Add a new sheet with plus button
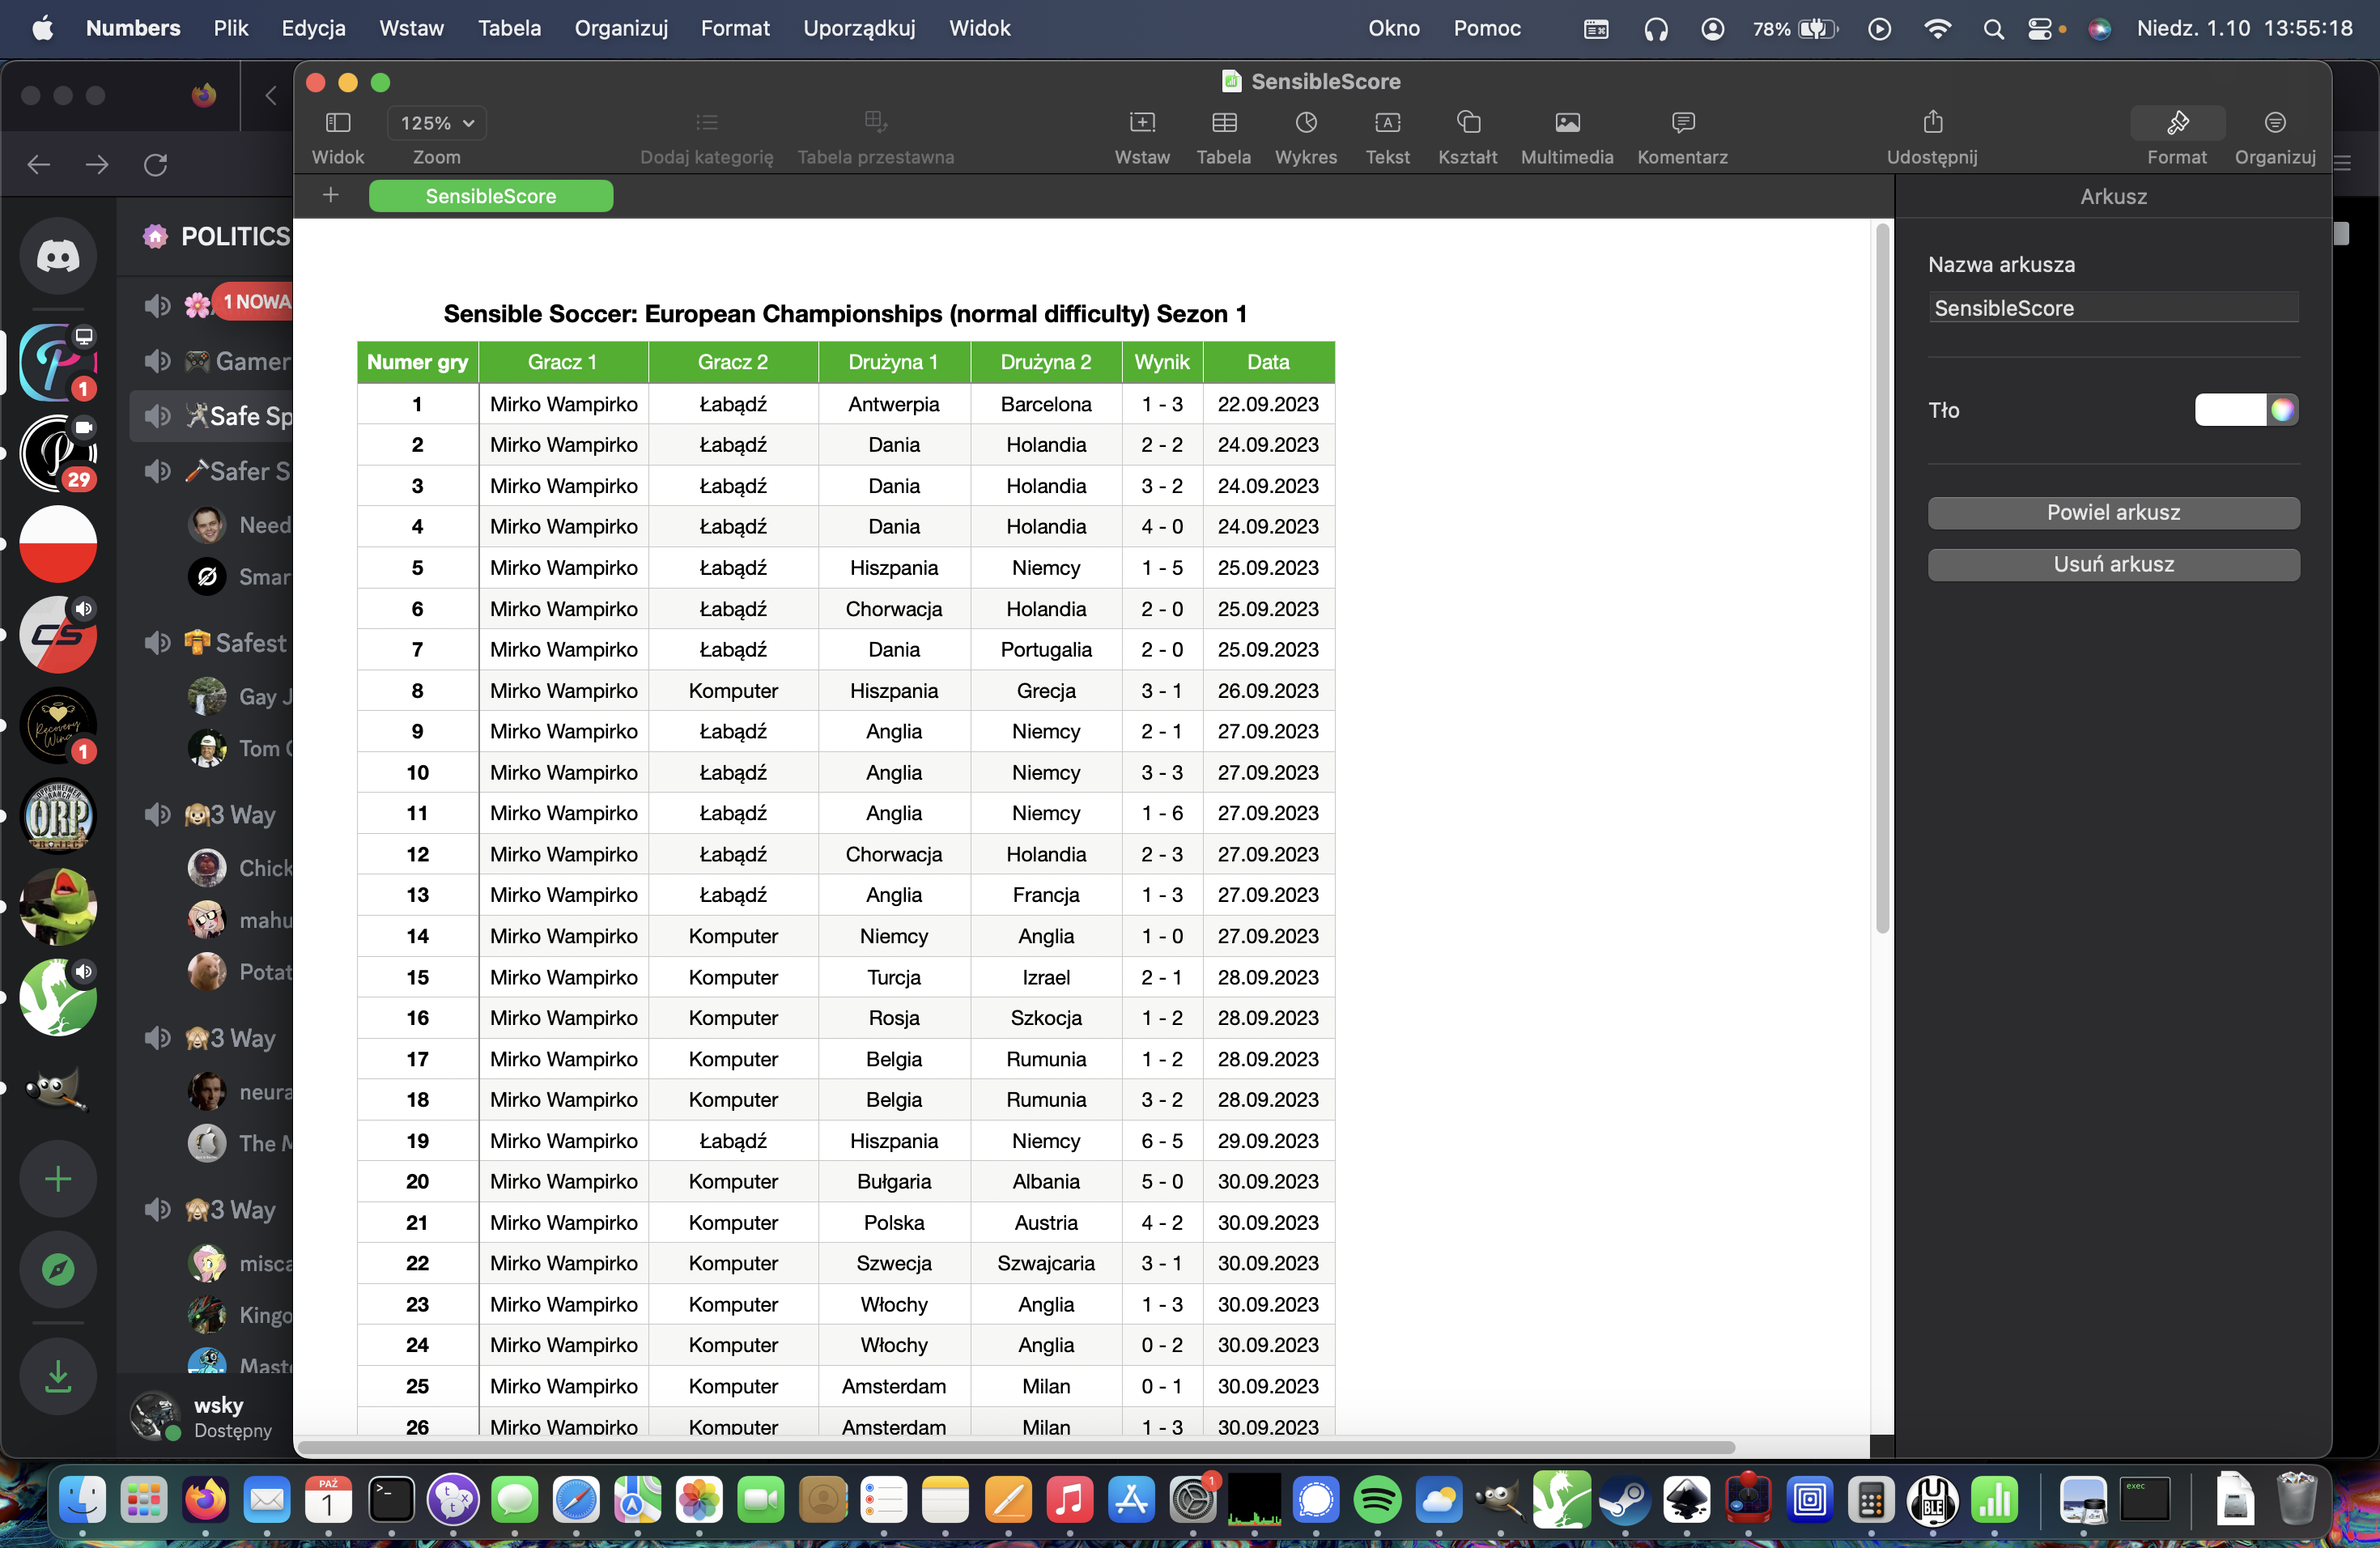 pos(331,195)
